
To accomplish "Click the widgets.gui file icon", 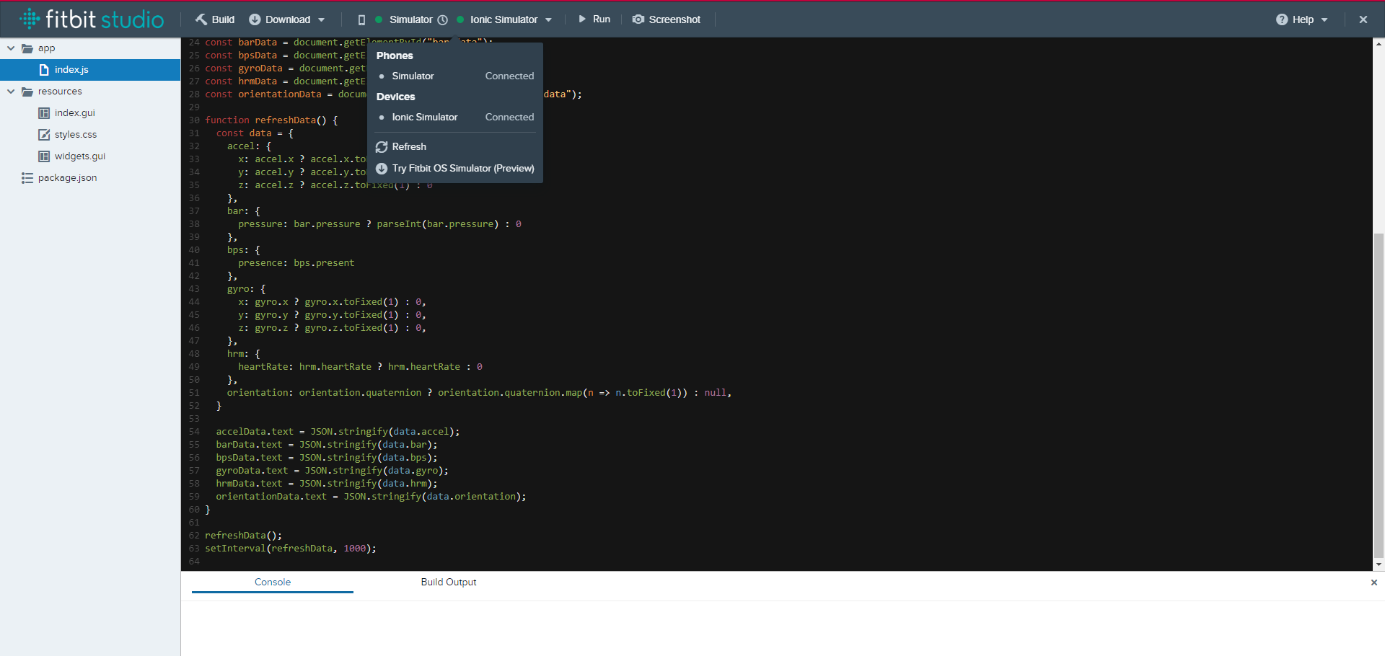I will (x=44, y=156).
